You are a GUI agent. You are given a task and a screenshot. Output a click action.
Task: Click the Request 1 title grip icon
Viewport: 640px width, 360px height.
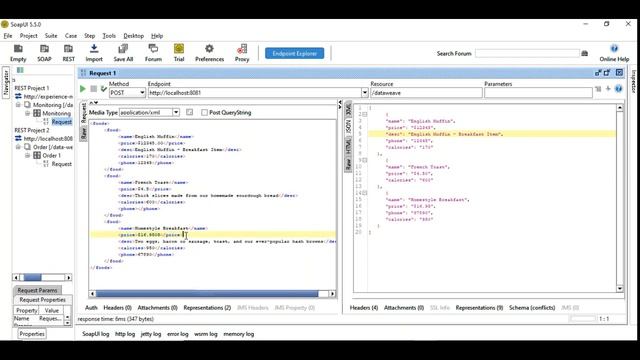(x=83, y=73)
